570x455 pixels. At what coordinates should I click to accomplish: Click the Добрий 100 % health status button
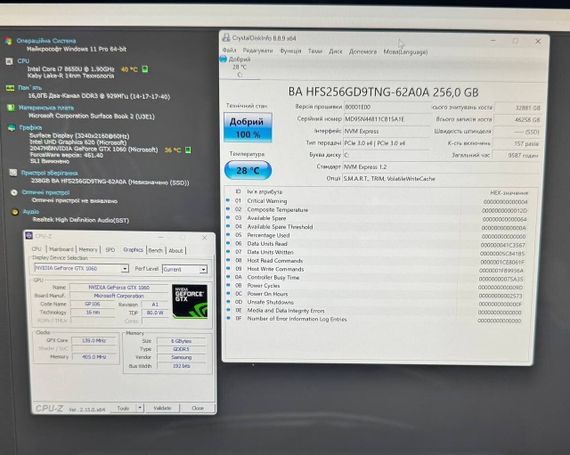click(248, 127)
